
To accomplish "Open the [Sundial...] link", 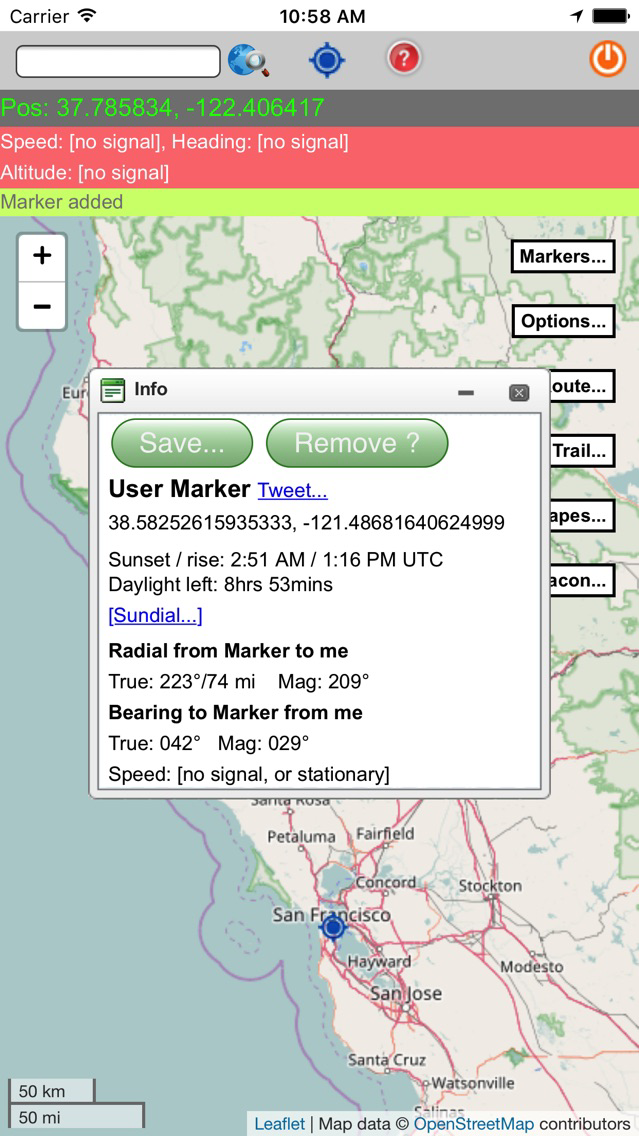I will pos(155,616).
